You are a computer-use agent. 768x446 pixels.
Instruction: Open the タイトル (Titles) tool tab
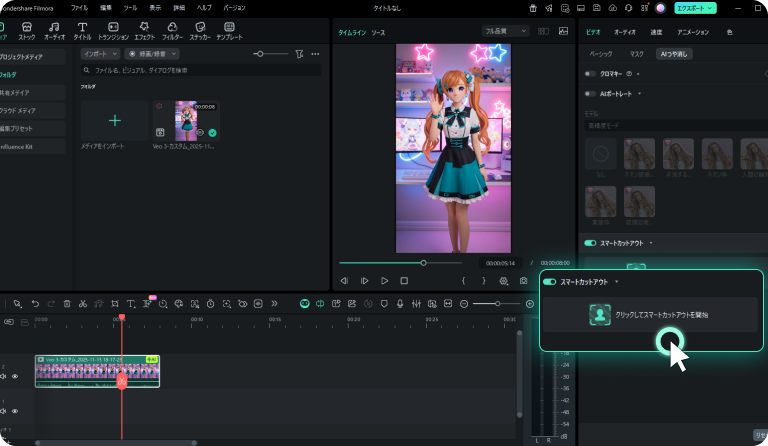pos(82,30)
